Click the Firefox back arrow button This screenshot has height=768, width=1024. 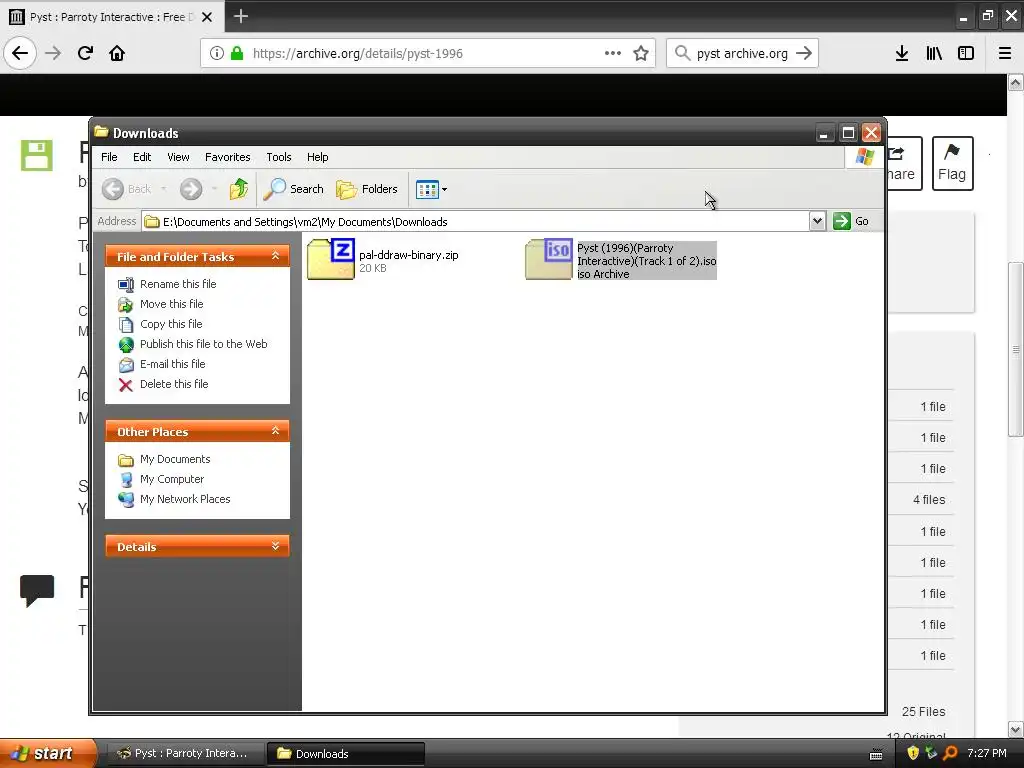(x=20, y=53)
